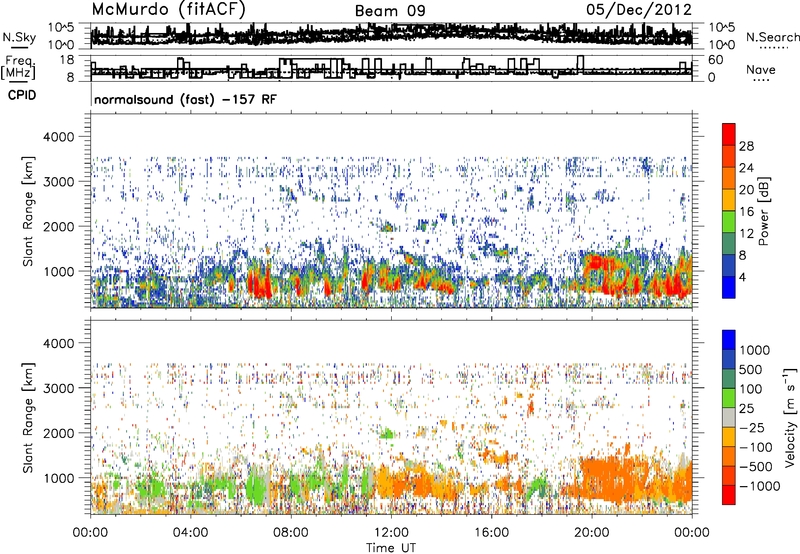Pick the light green 12–16 dB colorbar segment
Viewport: 800px width, 554px height.
point(729,222)
